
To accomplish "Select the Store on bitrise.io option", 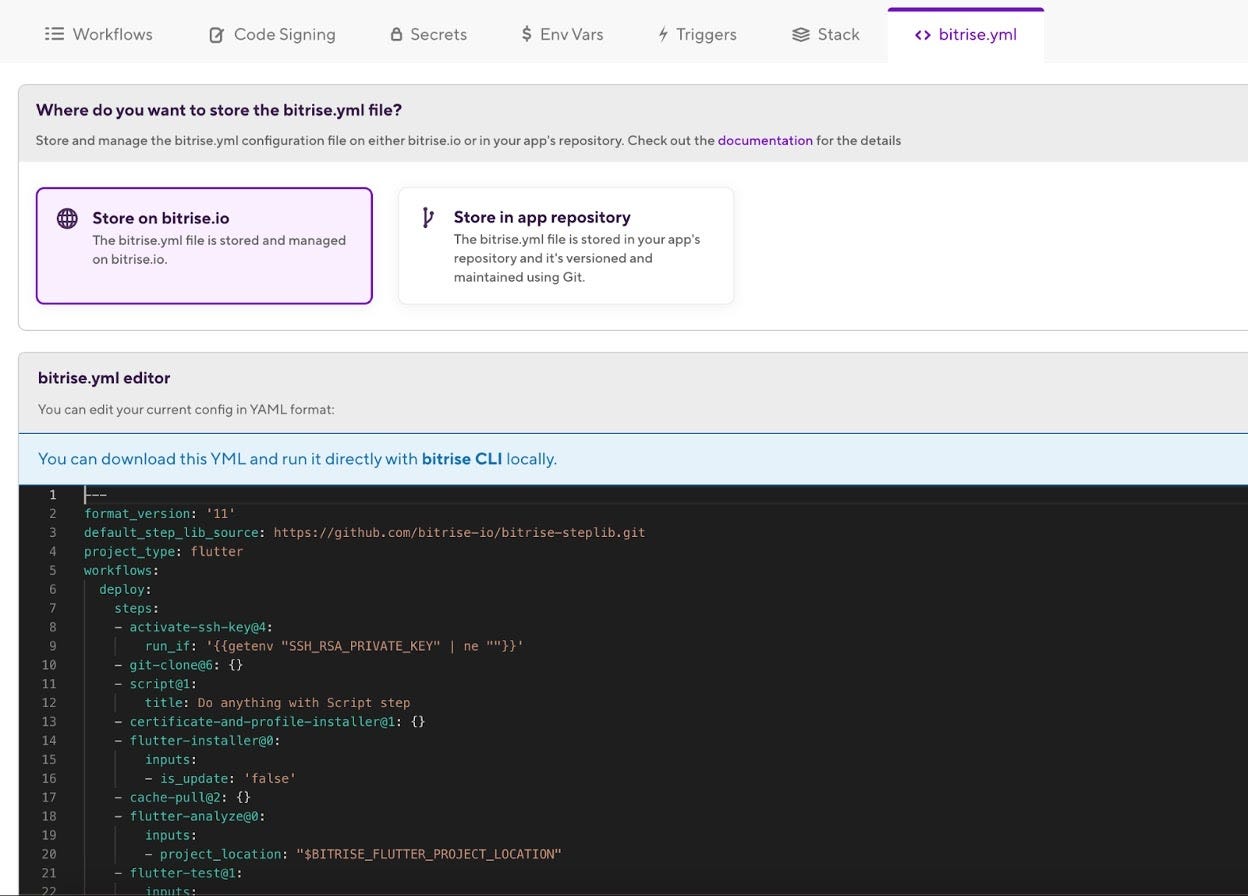I will point(204,246).
